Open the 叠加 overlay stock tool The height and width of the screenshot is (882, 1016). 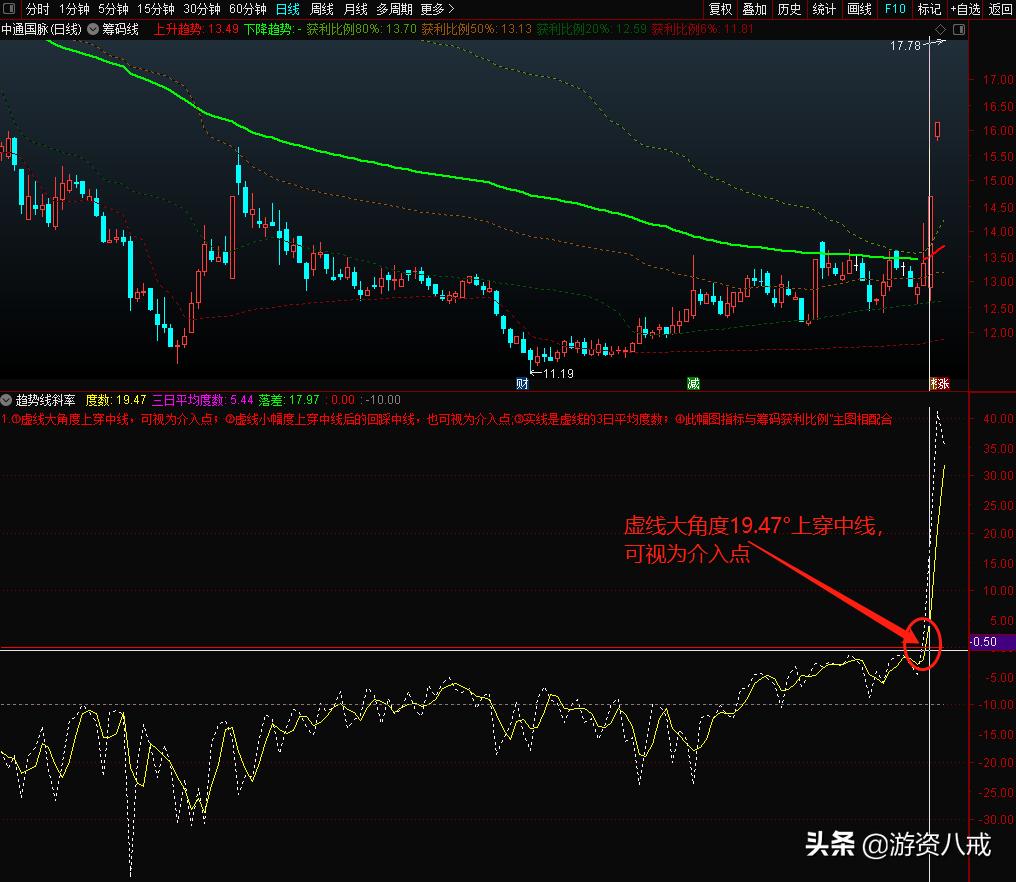click(756, 9)
